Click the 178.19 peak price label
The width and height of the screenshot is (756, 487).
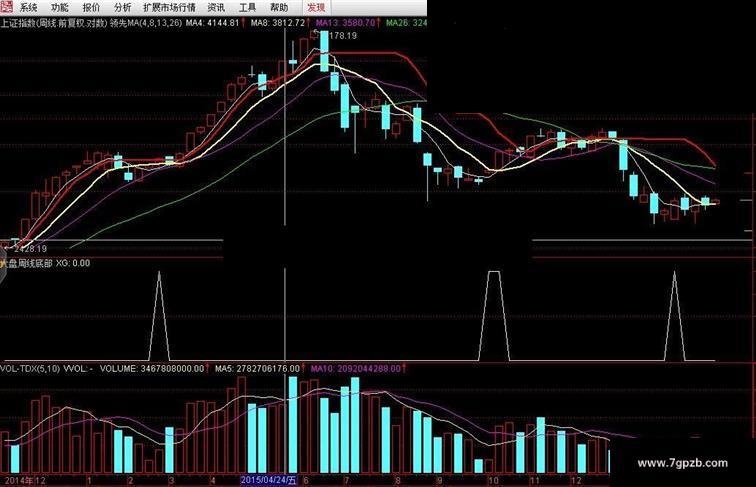[x=342, y=36]
